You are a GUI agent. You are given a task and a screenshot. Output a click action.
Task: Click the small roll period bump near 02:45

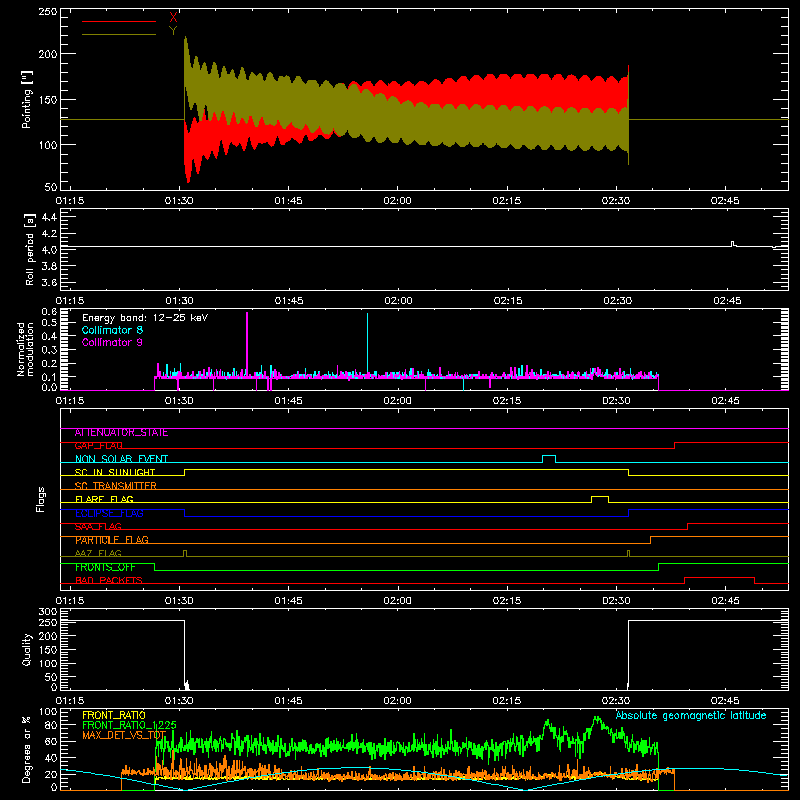coord(733,244)
